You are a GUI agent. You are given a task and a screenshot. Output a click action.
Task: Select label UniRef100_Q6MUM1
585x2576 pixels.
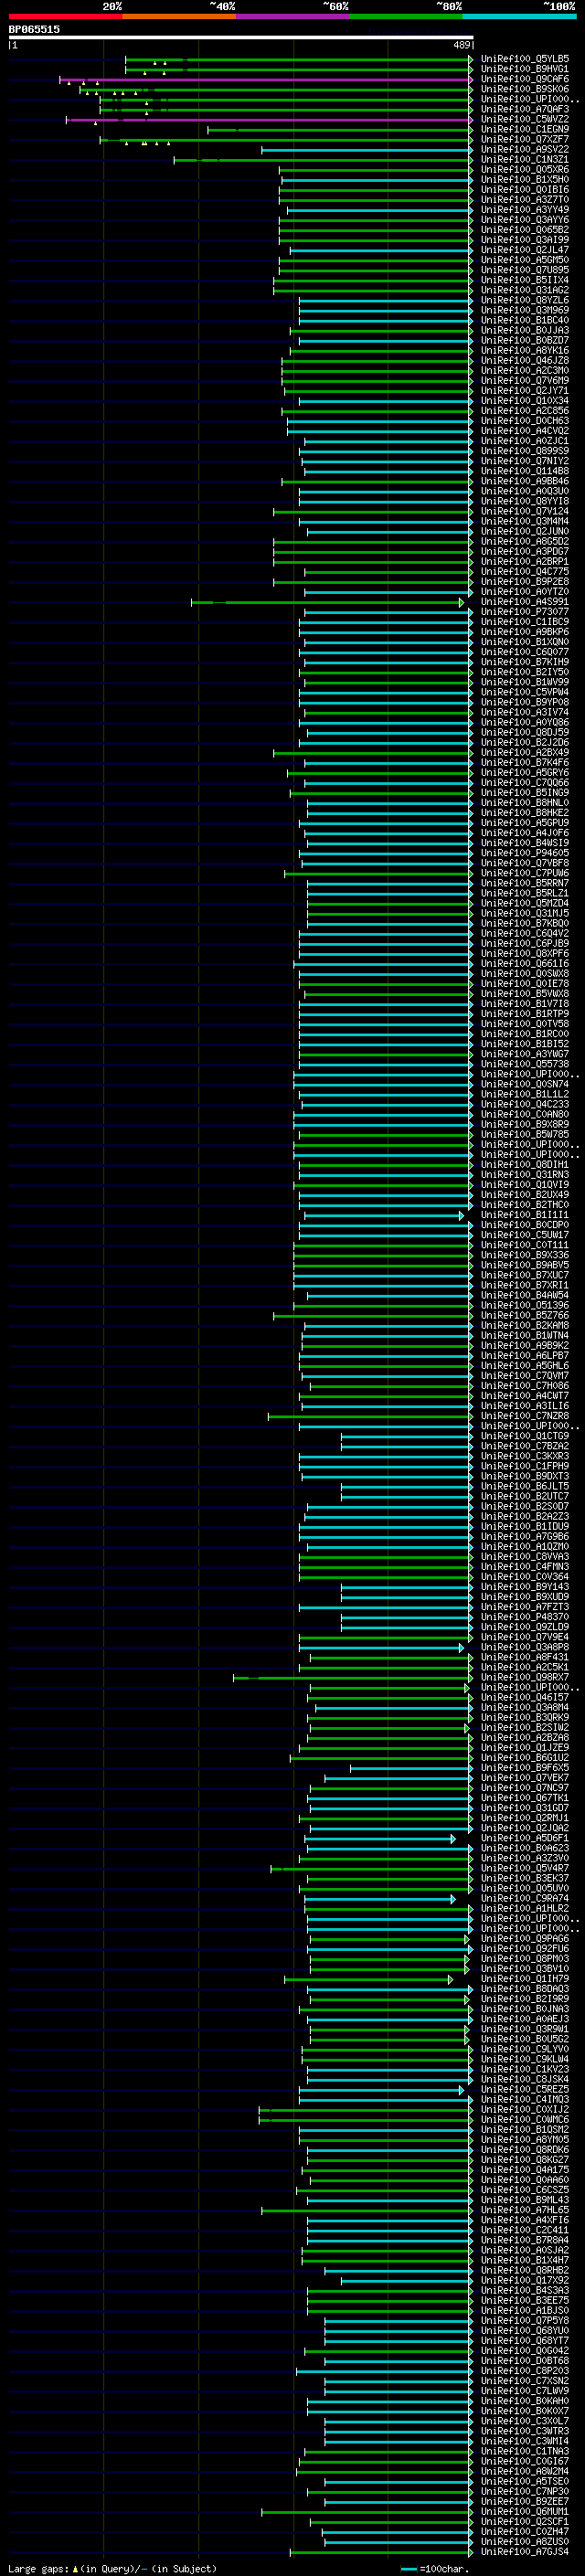[525, 2511]
